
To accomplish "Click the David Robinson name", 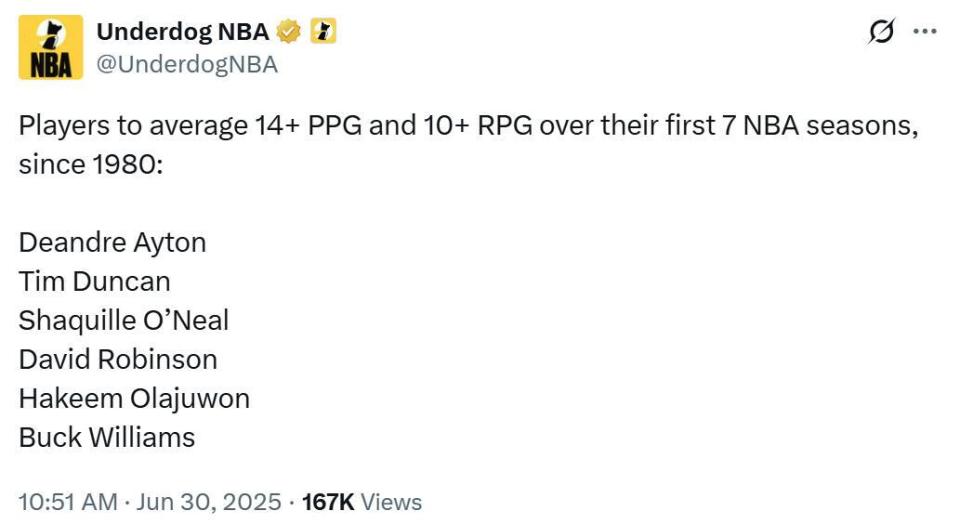I will click(118, 359).
